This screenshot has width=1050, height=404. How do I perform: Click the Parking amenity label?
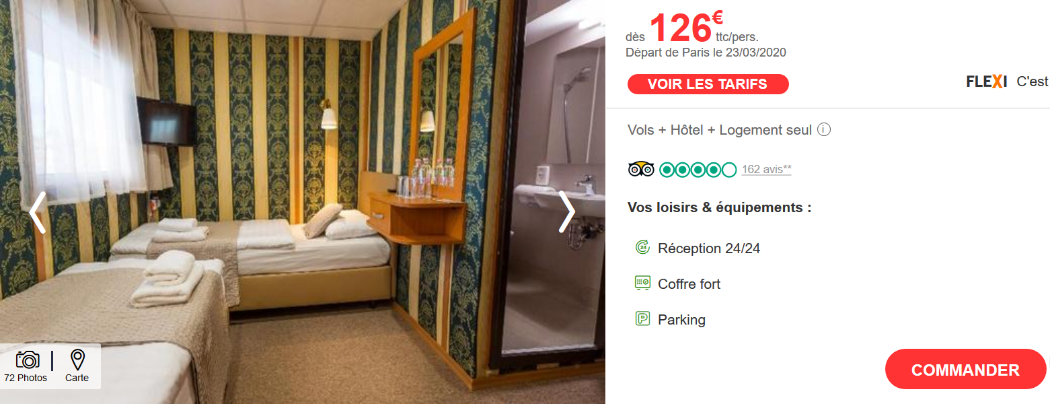tap(682, 320)
